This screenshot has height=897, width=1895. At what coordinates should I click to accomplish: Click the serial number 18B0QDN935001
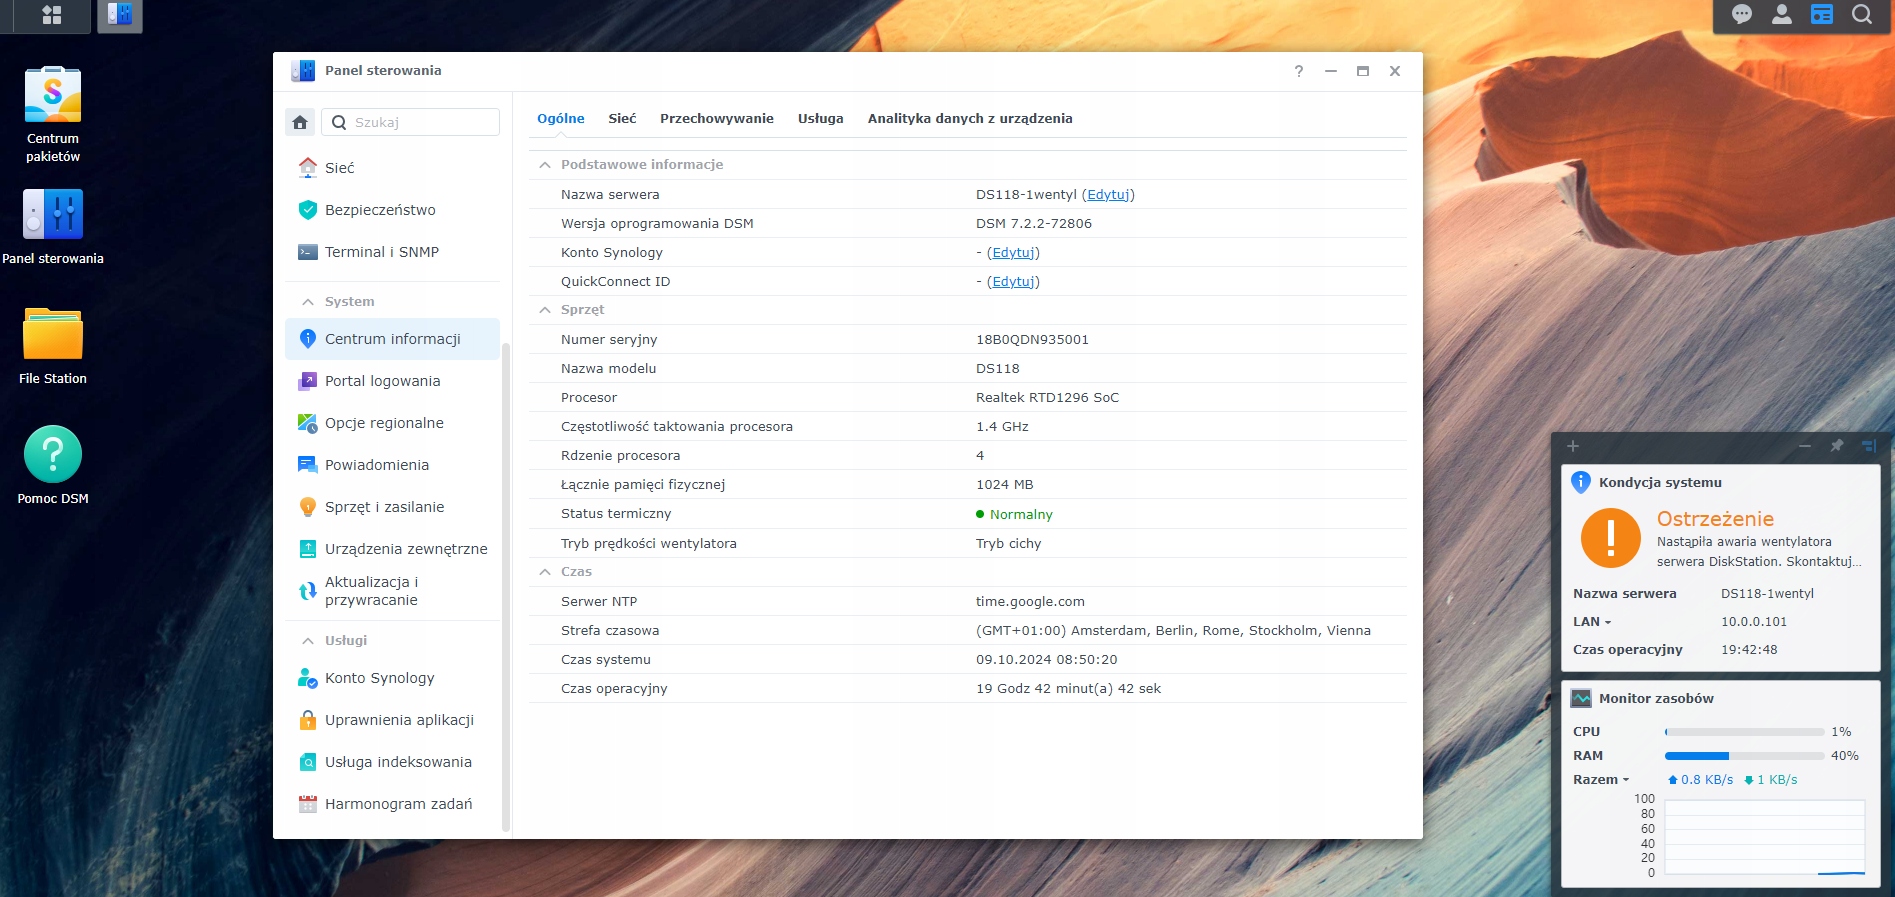[1032, 340]
